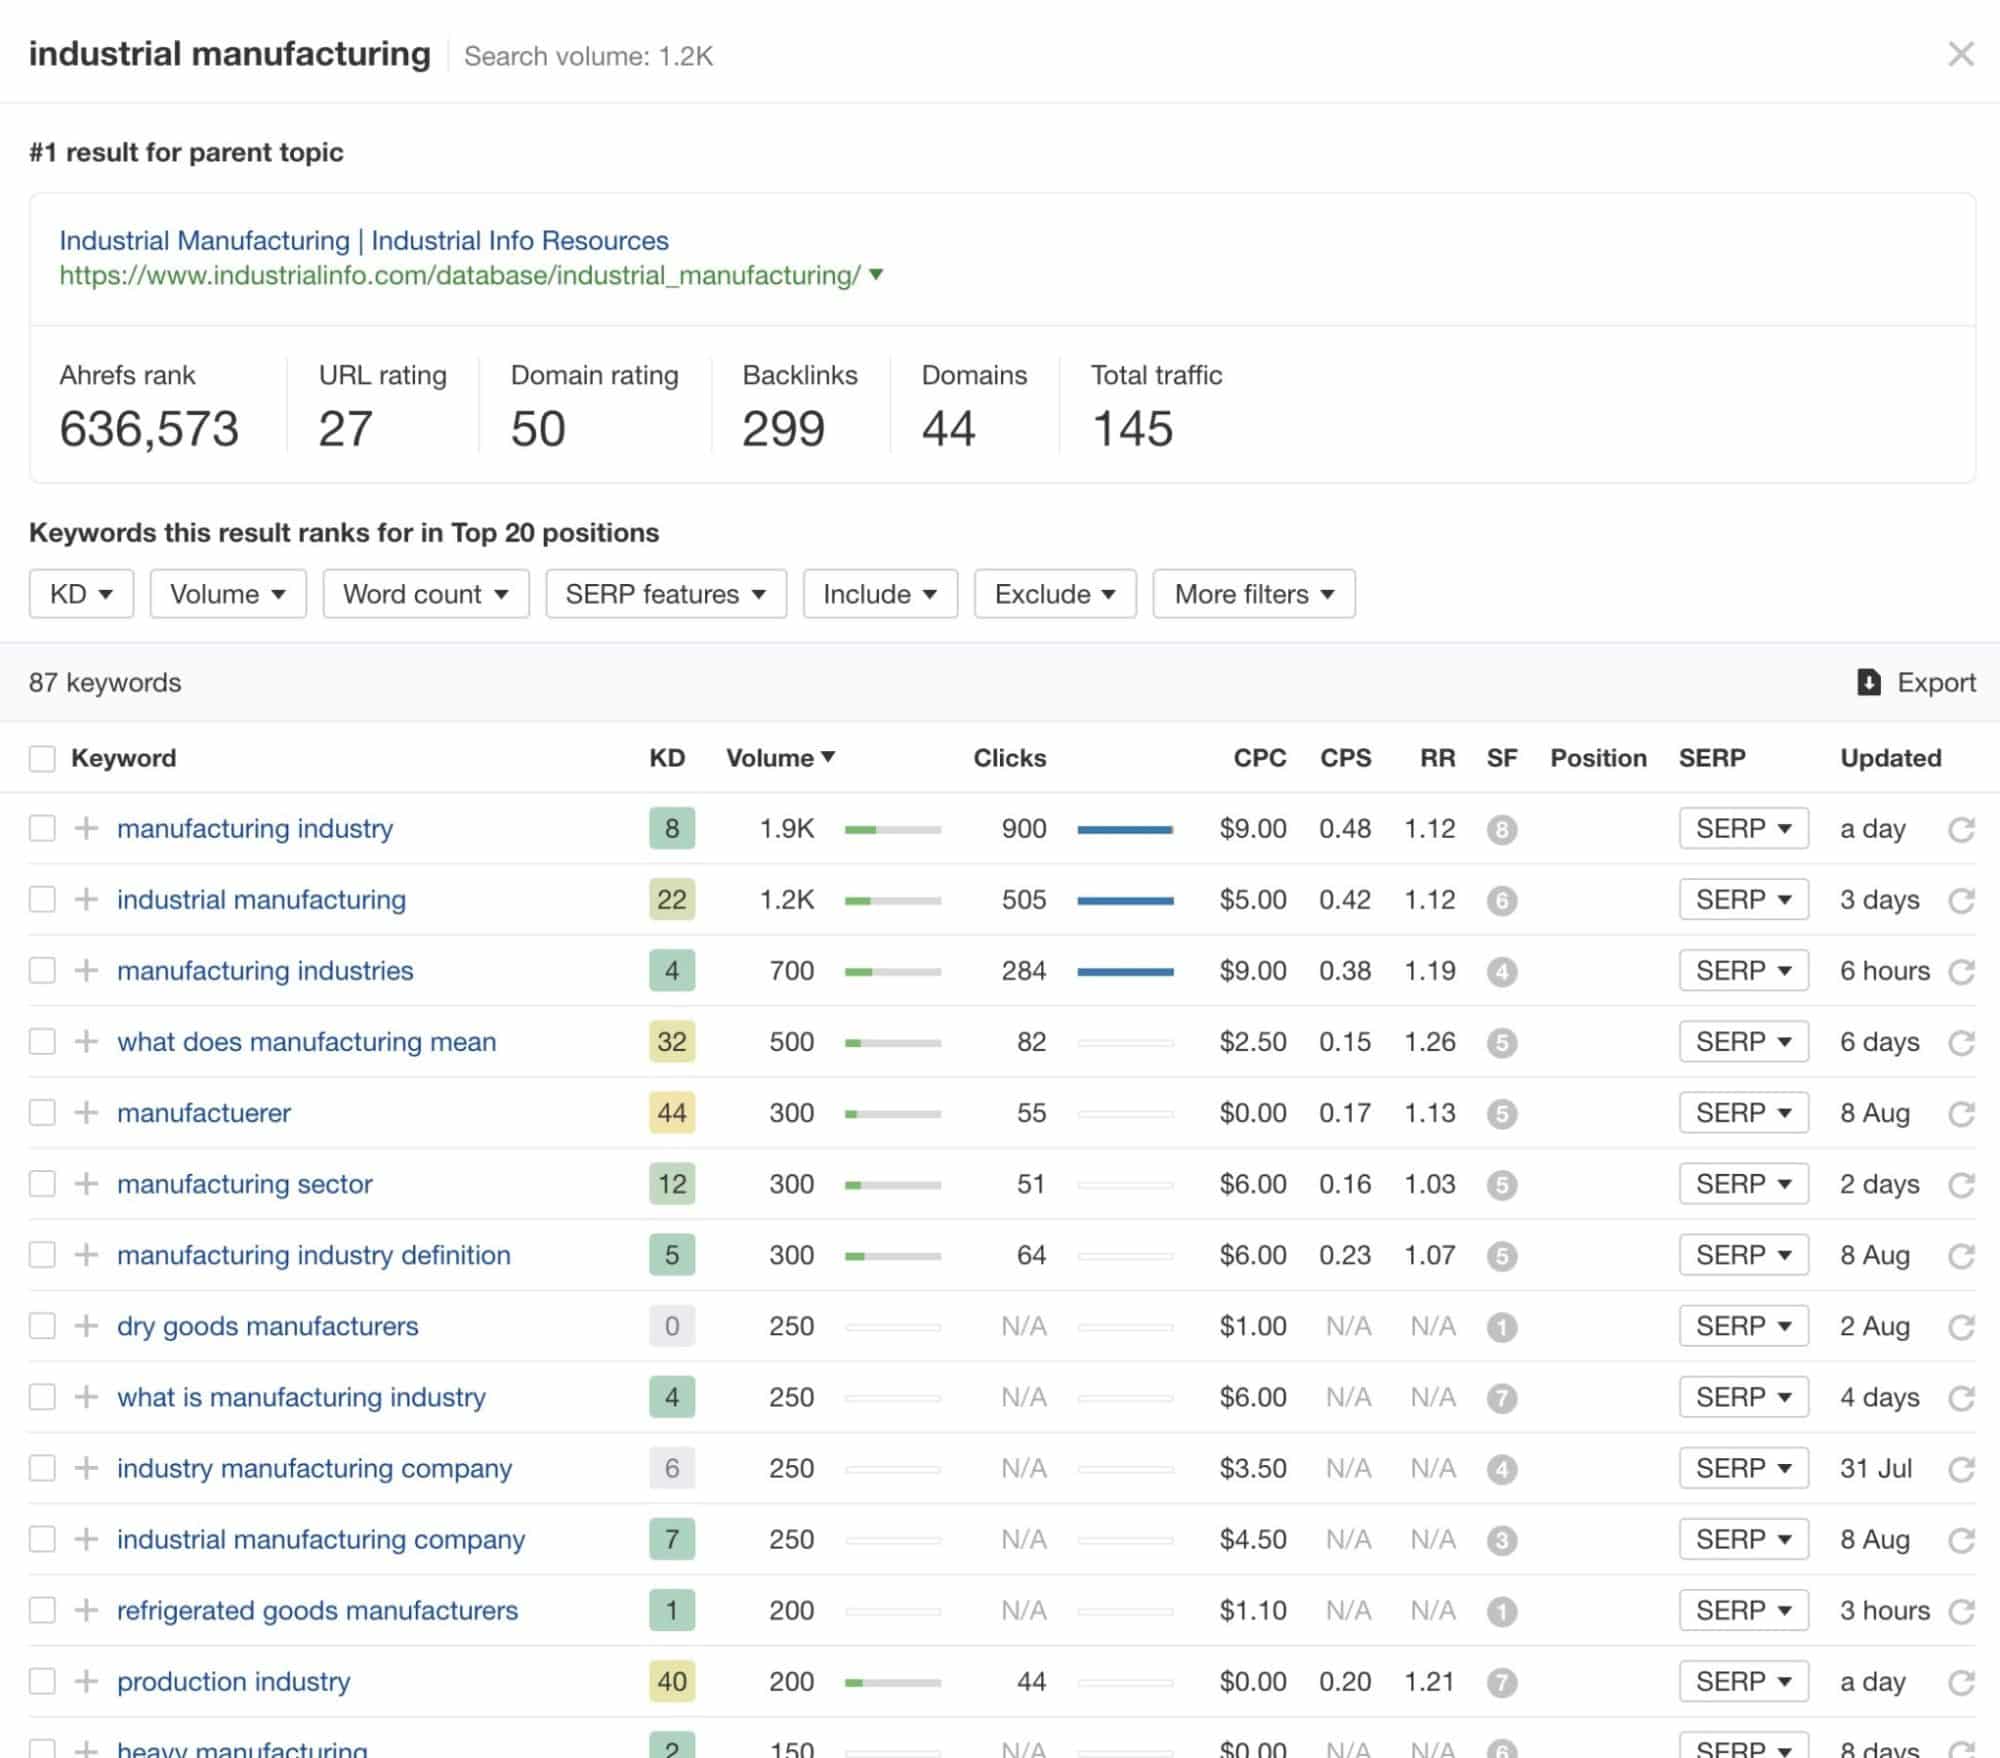Screen dimensions: 2000x1758
Task: Close the industrial manufacturing panel
Action: 1961,54
